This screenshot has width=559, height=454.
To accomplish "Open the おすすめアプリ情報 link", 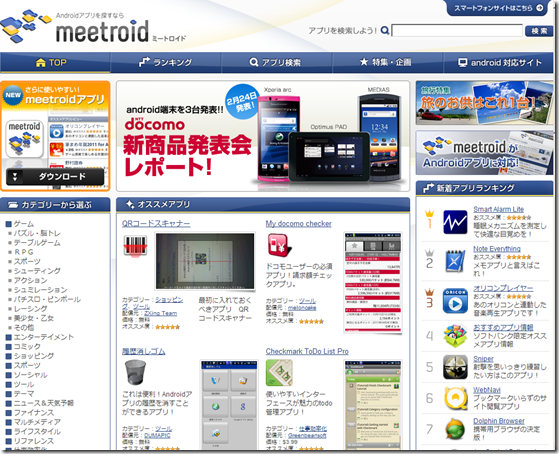I will [x=503, y=327].
